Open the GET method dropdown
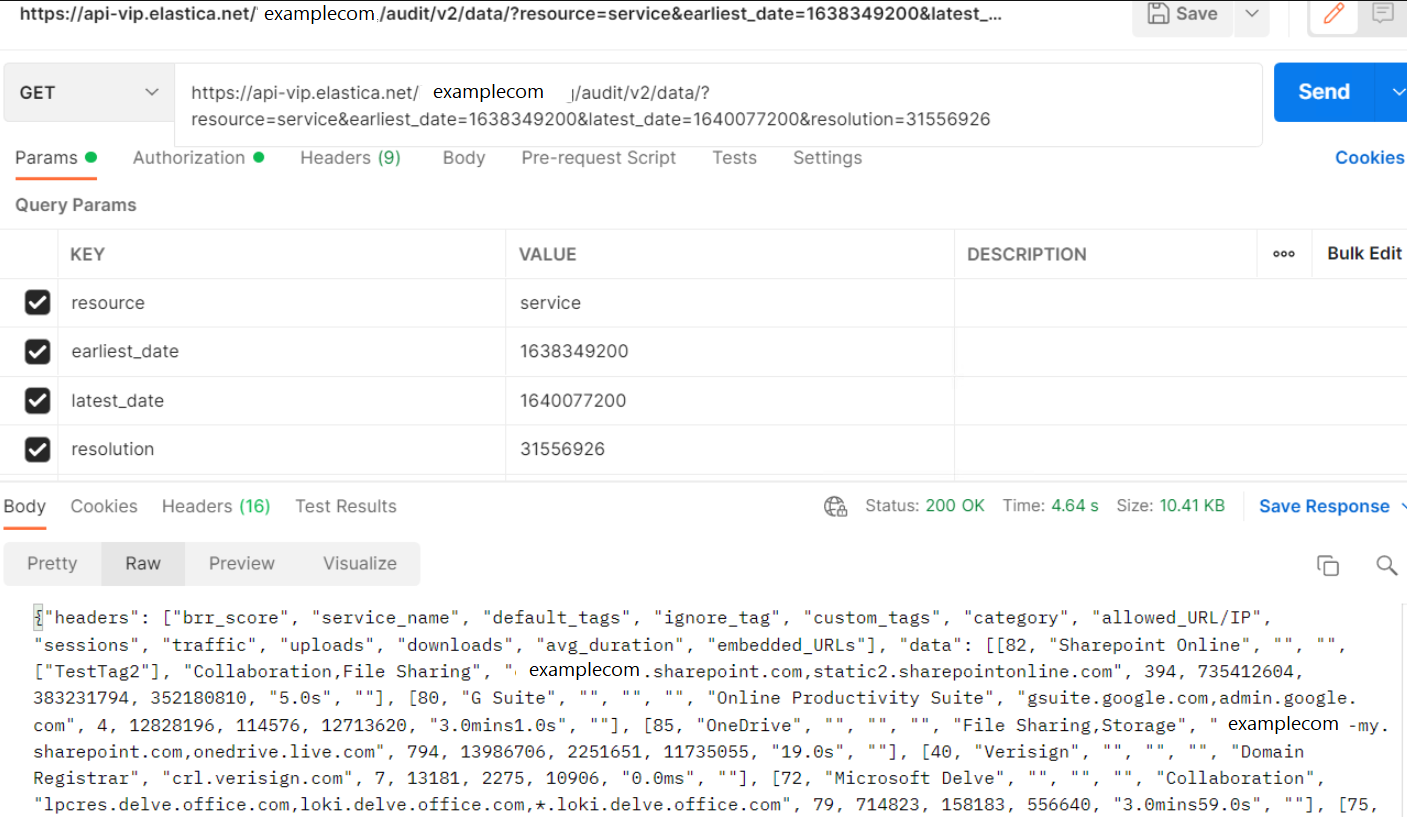This screenshot has width=1407, height=817. click(x=88, y=93)
